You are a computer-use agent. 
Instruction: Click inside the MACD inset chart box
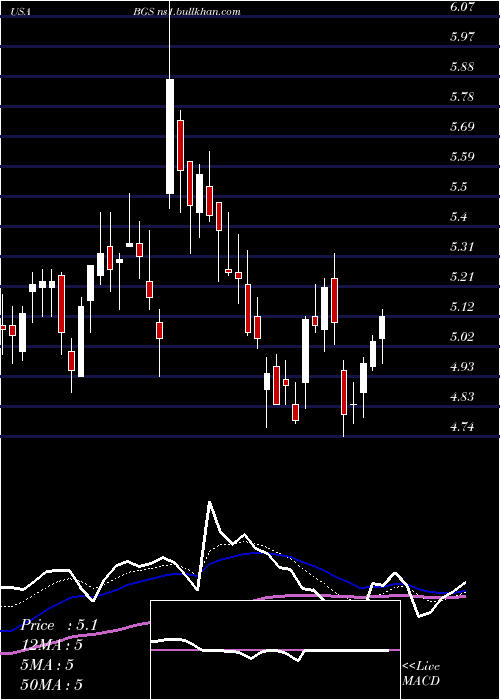(x=275, y=650)
